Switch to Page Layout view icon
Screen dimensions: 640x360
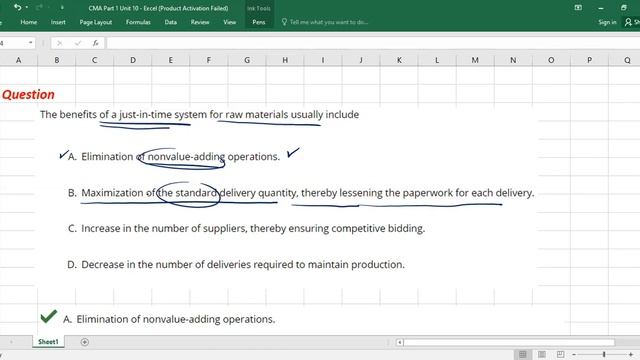click(x=542, y=354)
